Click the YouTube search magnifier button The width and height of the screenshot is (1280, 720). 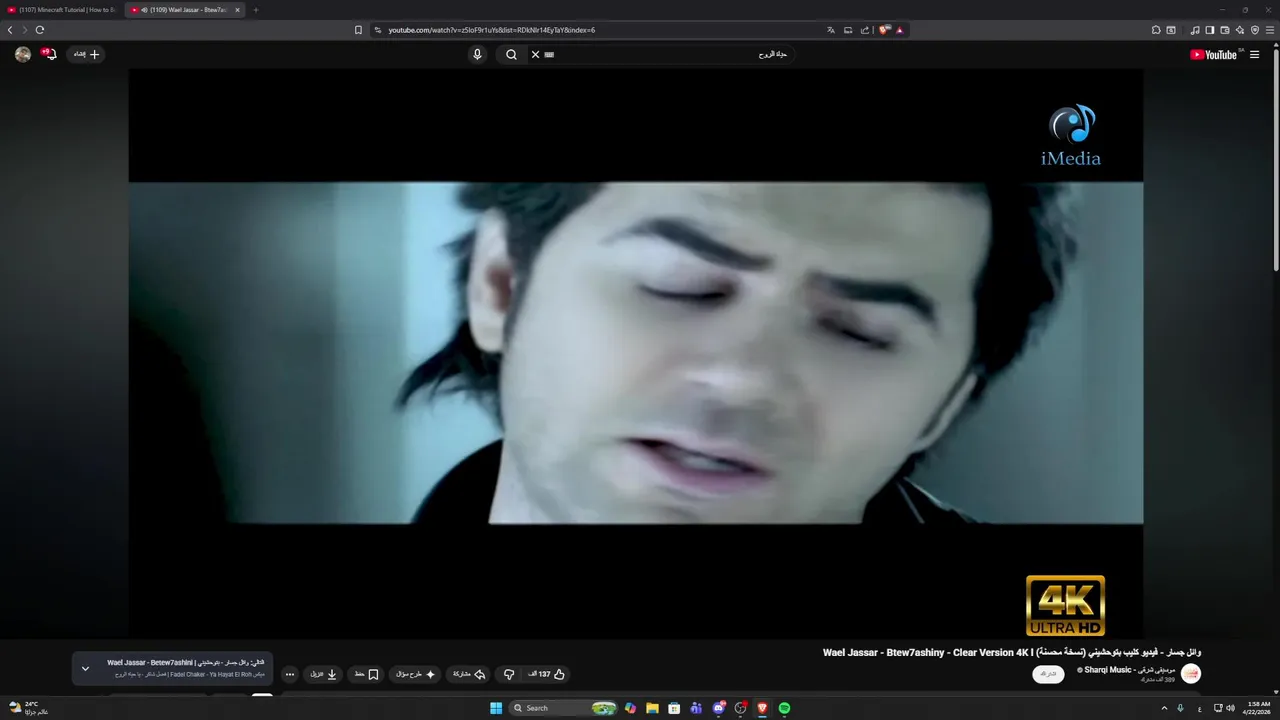tap(511, 54)
